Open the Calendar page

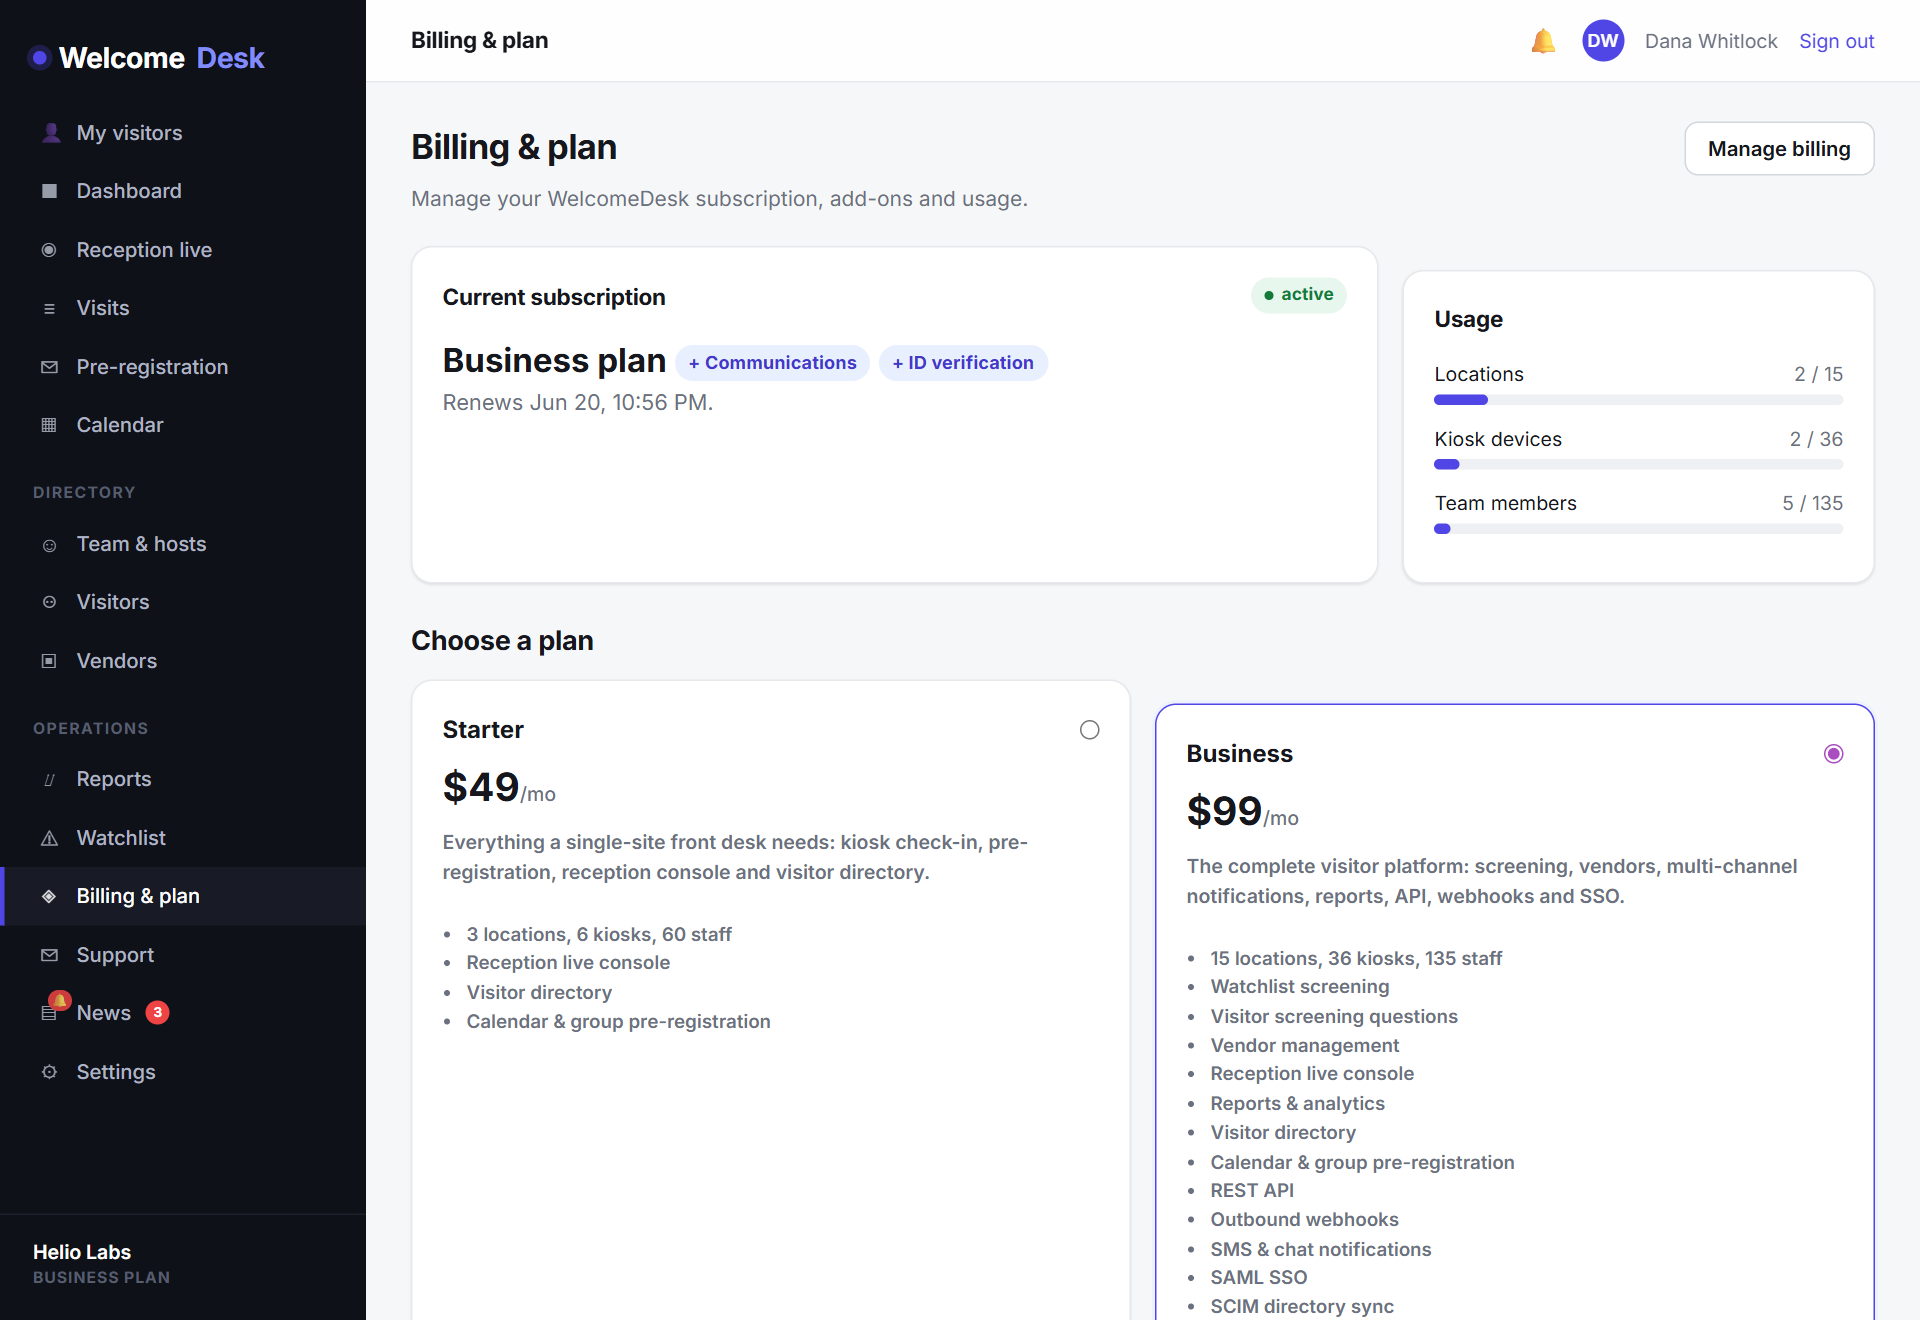pos(183,425)
